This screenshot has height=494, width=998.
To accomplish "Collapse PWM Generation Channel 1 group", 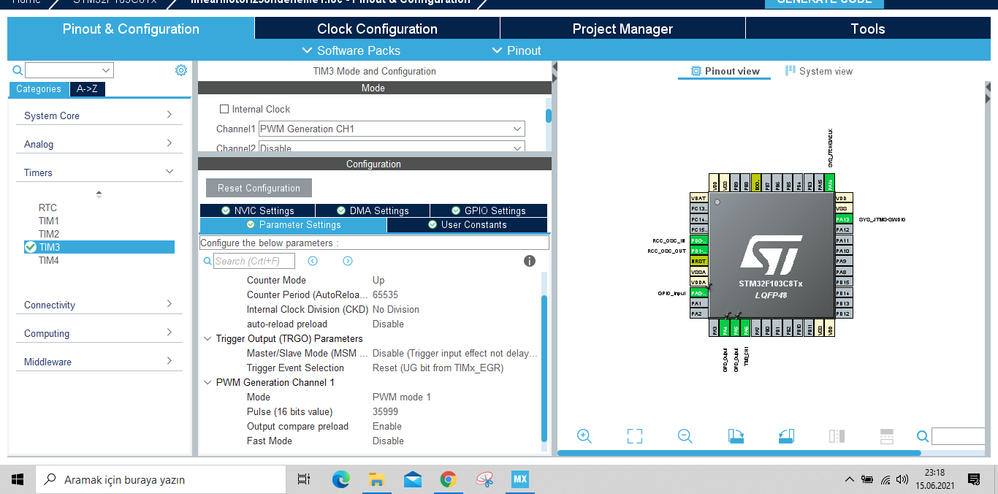I will (x=207, y=383).
